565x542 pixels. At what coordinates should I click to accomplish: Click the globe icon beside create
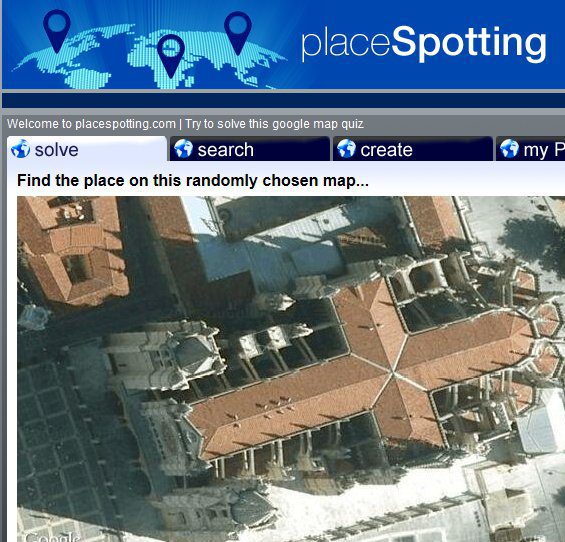346,149
